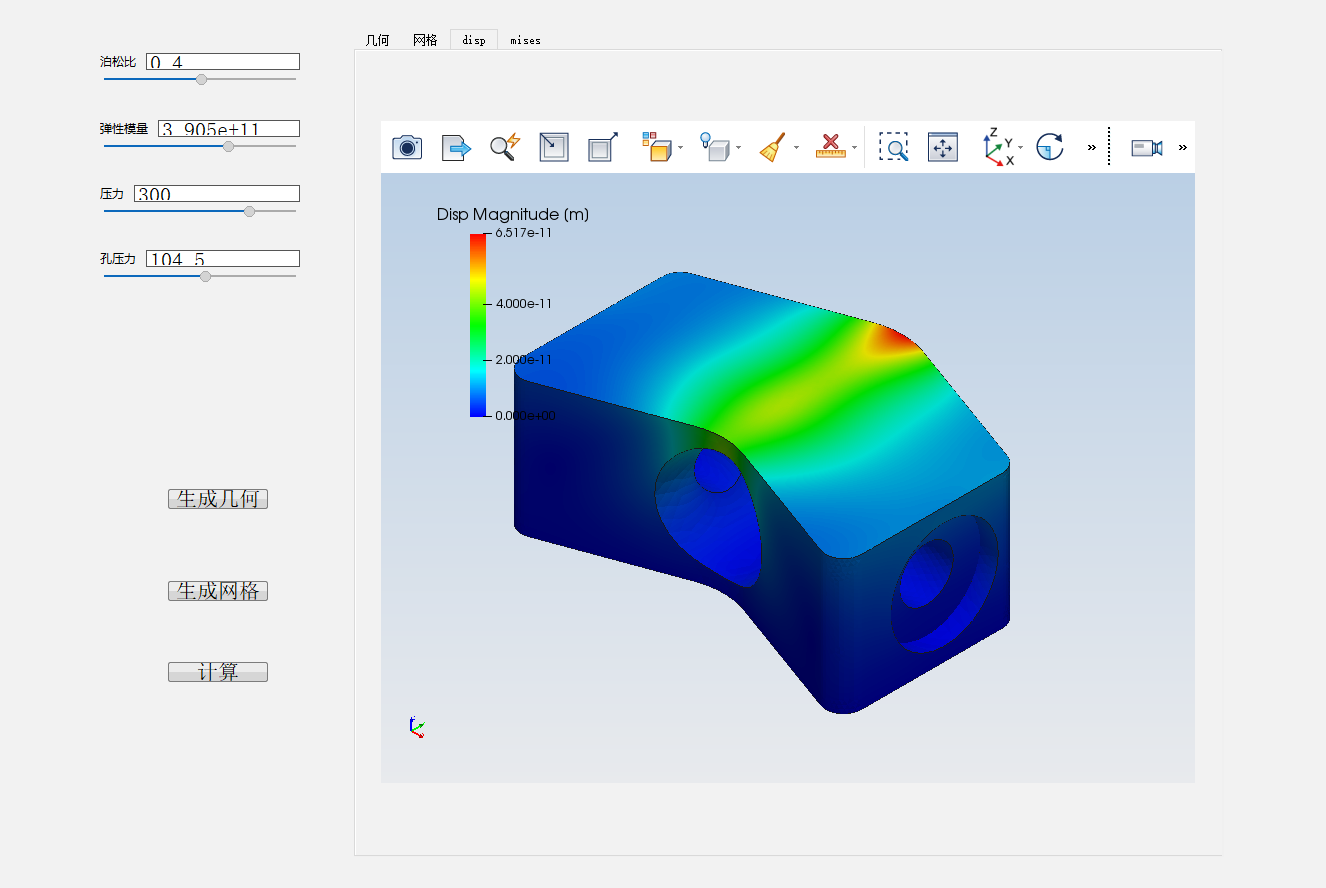This screenshot has width=1326, height=888.
Task: Click the legend value 2.000e-11
Action: point(523,359)
